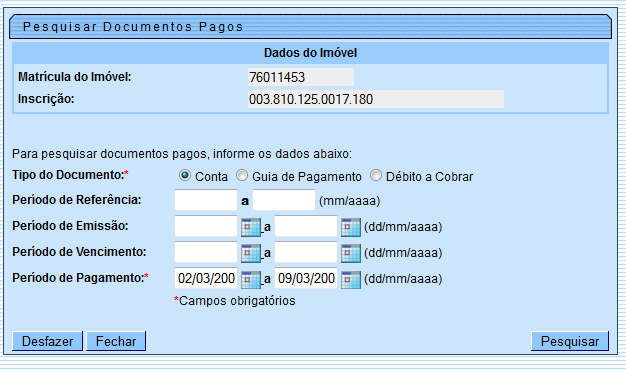Open calendar for Período de Pagamento start date
The image size is (626, 372).
pos(251,279)
